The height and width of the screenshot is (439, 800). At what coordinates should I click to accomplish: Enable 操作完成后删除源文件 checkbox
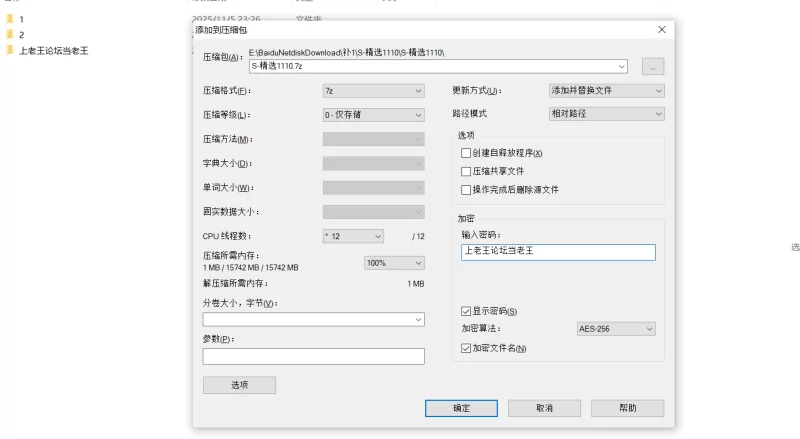click(466, 189)
